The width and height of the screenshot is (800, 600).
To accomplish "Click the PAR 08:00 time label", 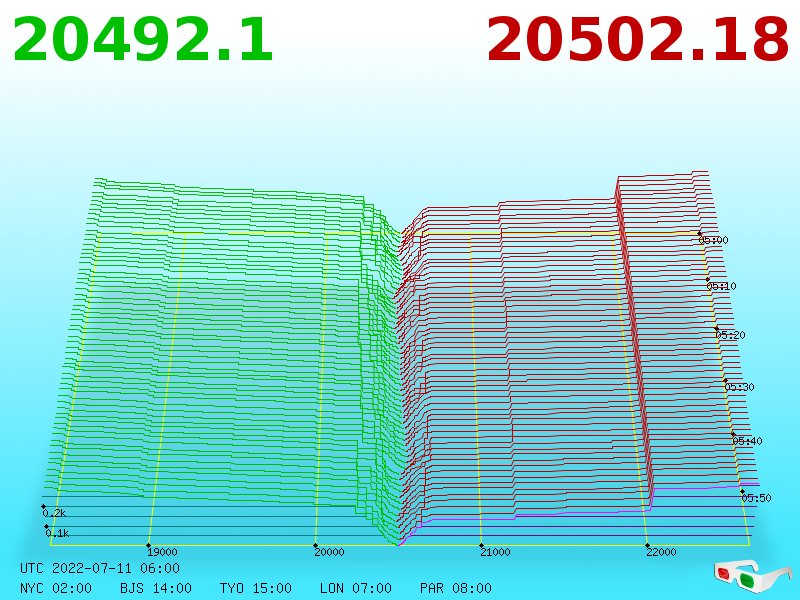I will [456, 588].
